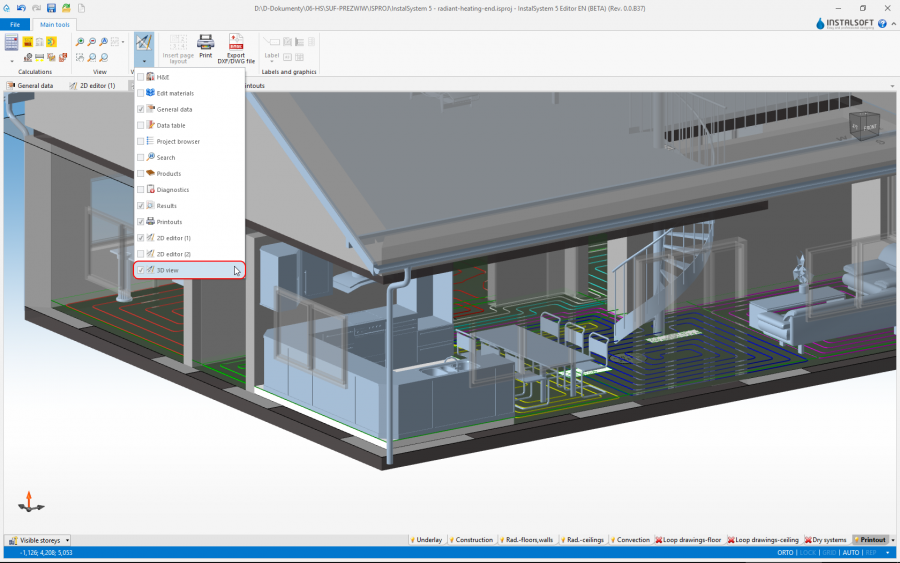Toggle Underlay layer visibility
The image size is (900, 563).
[x=426, y=540]
